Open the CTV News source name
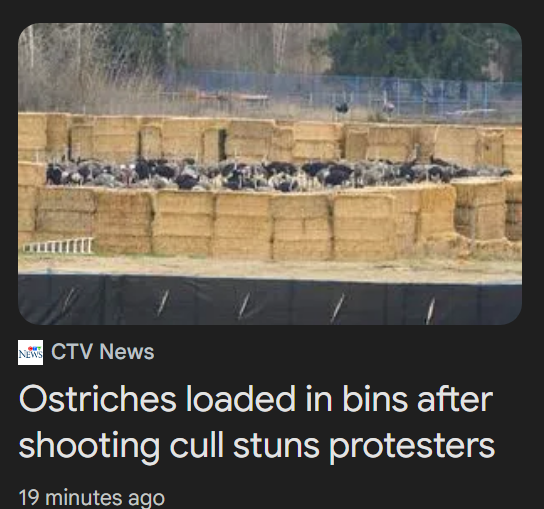544x509 pixels. [x=103, y=352]
